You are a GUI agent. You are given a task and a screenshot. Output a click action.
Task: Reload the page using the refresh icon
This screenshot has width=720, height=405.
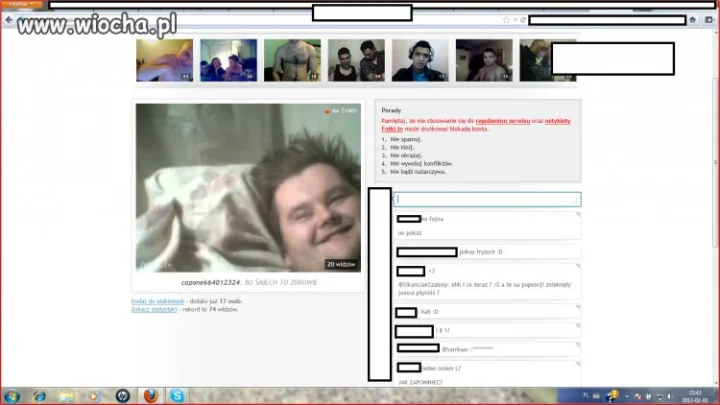click(x=523, y=20)
